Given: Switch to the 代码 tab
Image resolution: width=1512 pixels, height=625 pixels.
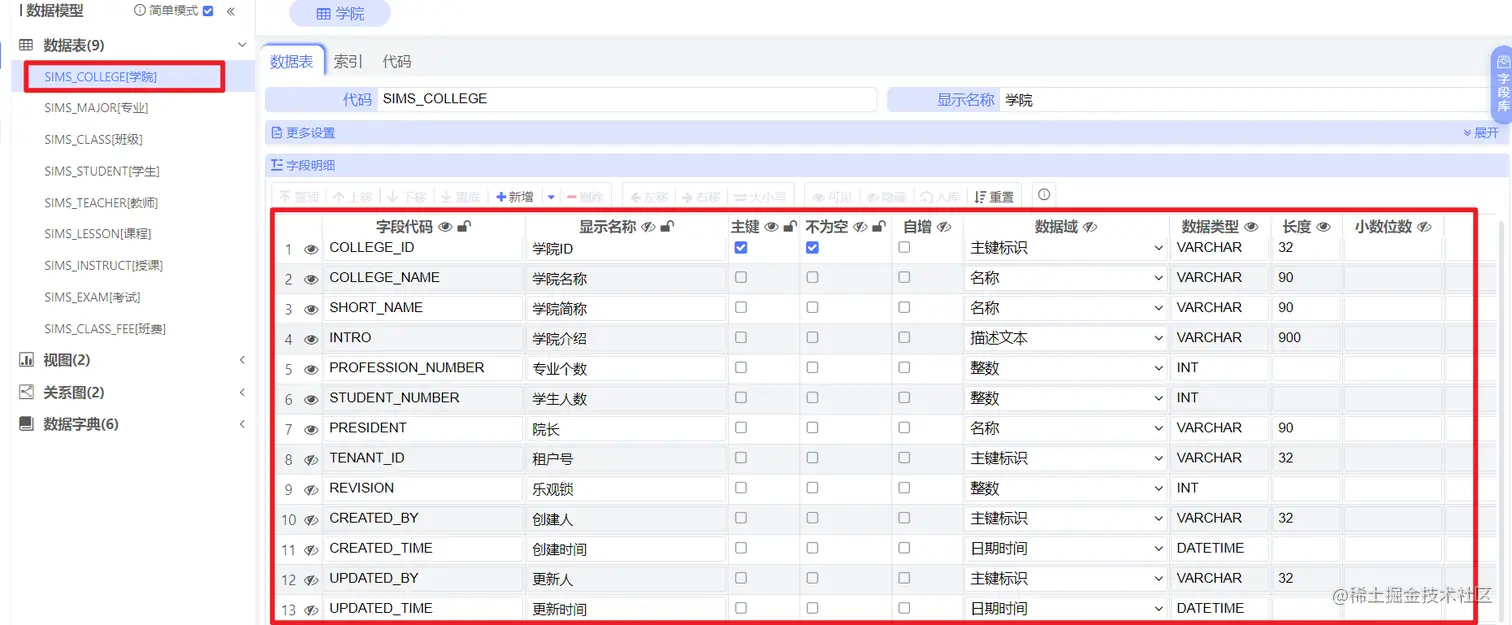Looking at the screenshot, I should click(x=397, y=61).
